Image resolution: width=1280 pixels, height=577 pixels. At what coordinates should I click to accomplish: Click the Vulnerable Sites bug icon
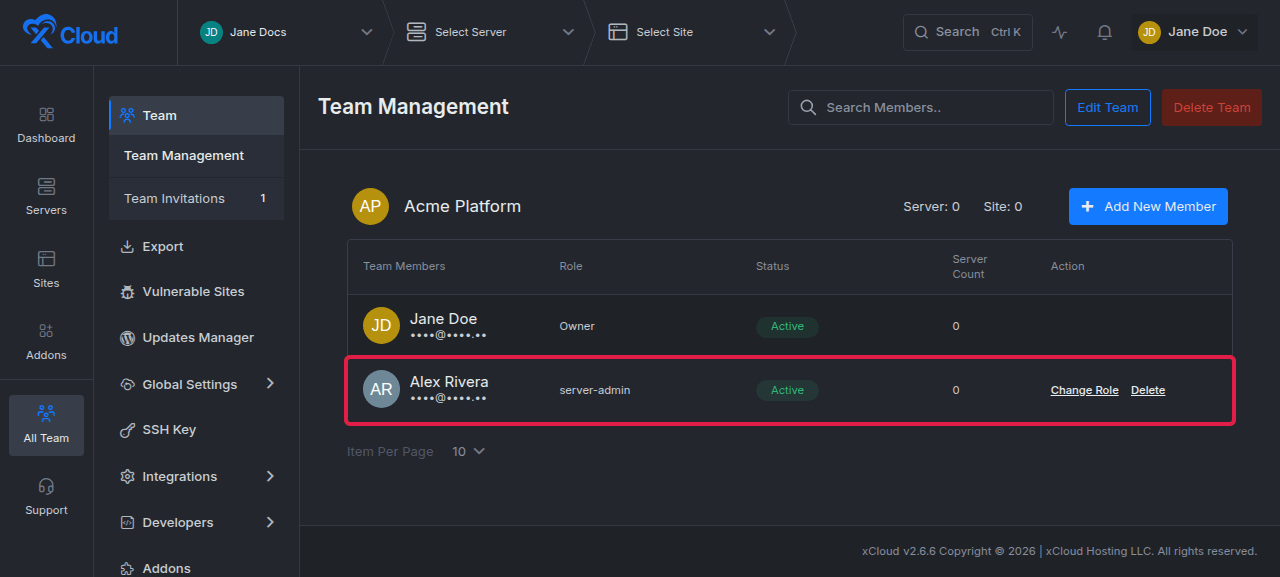[127, 292]
